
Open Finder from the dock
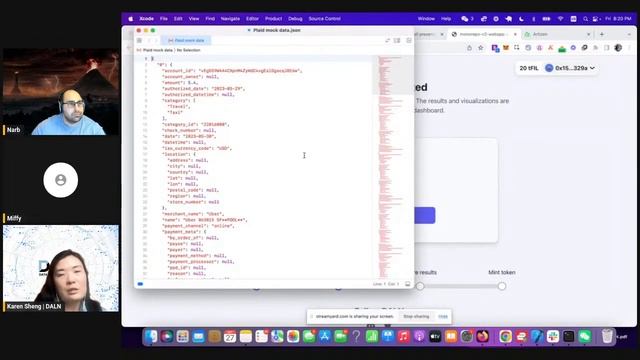point(151,336)
